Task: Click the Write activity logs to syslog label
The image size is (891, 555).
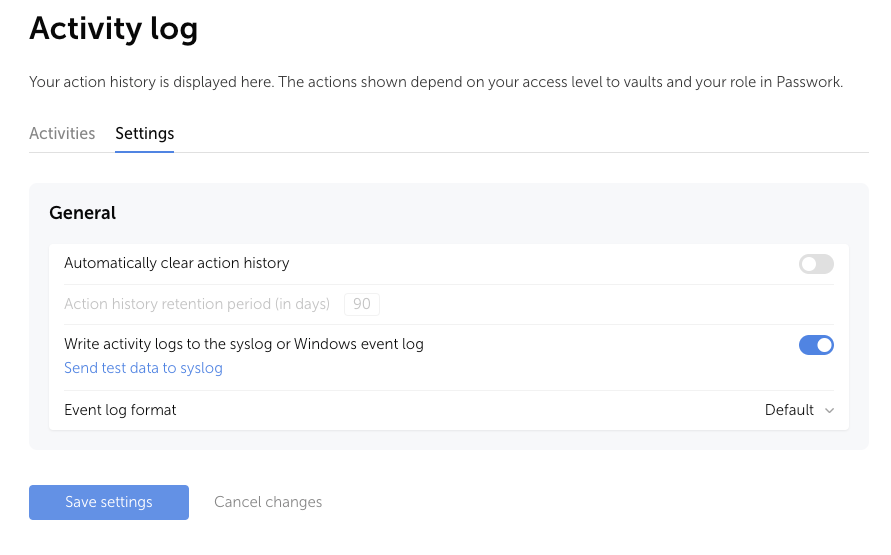Action: click(243, 344)
